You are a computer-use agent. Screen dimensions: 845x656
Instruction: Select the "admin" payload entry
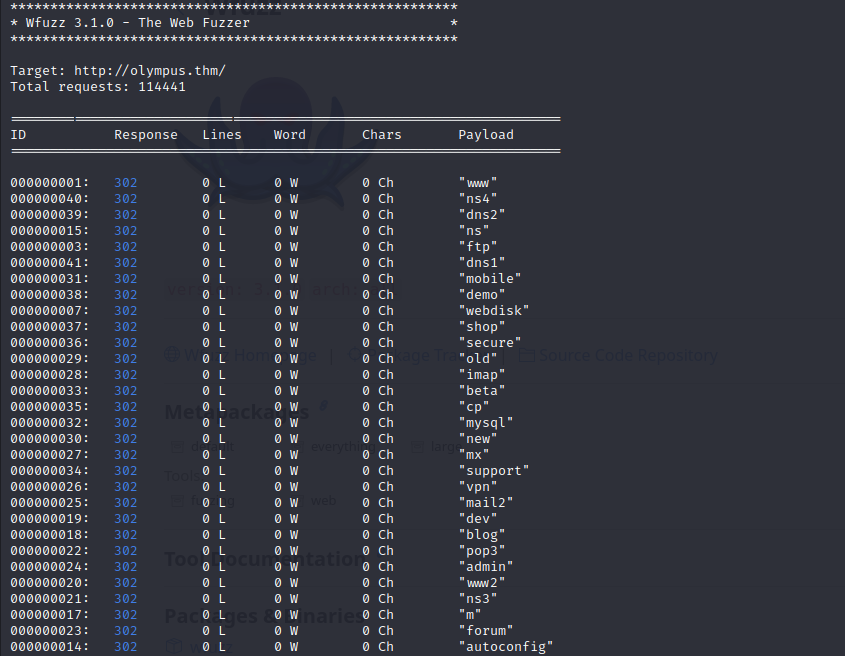[x=486, y=567]
